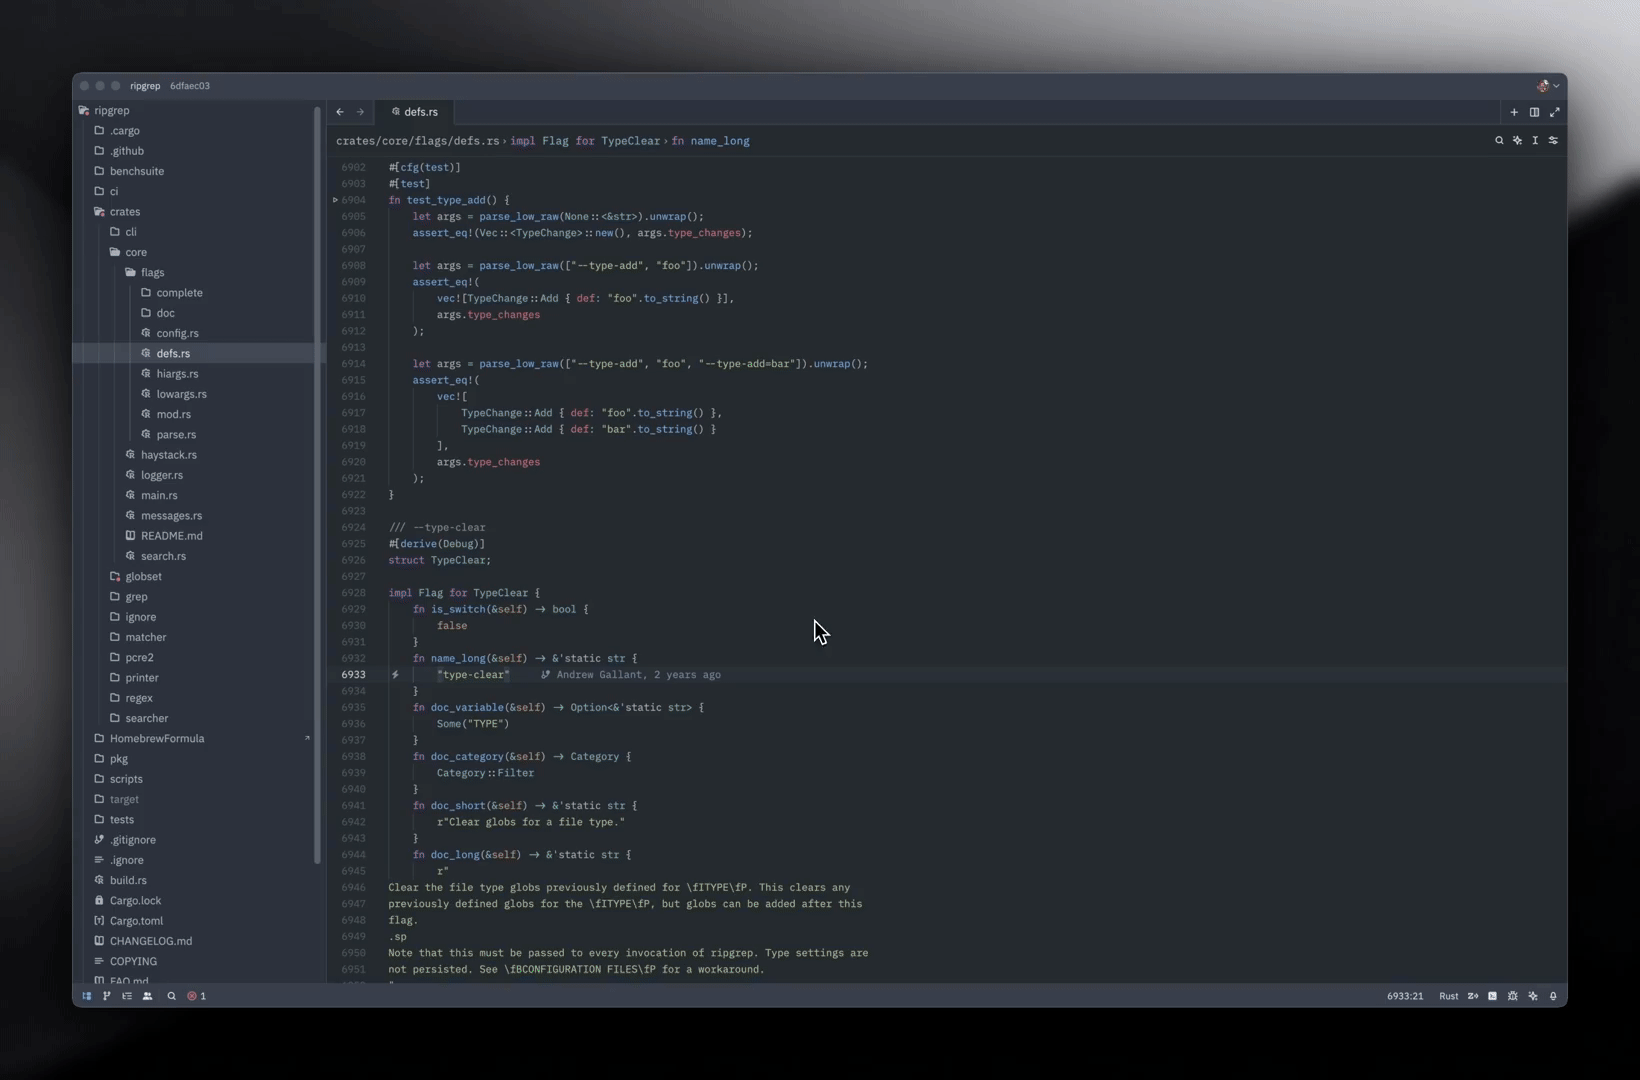The image size is (1640, 1080).
Task: Go to line via cursor position 6933:21
Action: (1405, 996)
